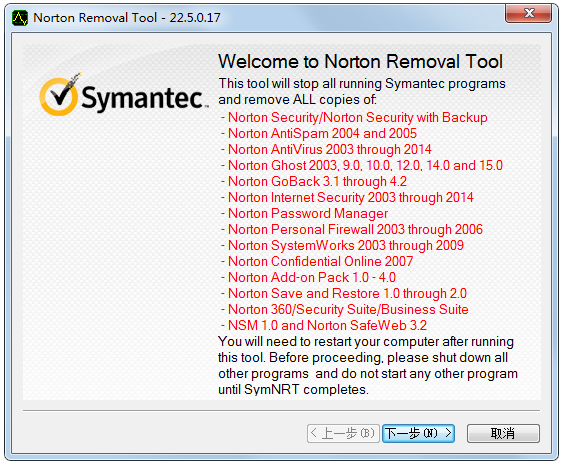Click 'Norton Confidential Online 2007' line

[x=317, y=261]
